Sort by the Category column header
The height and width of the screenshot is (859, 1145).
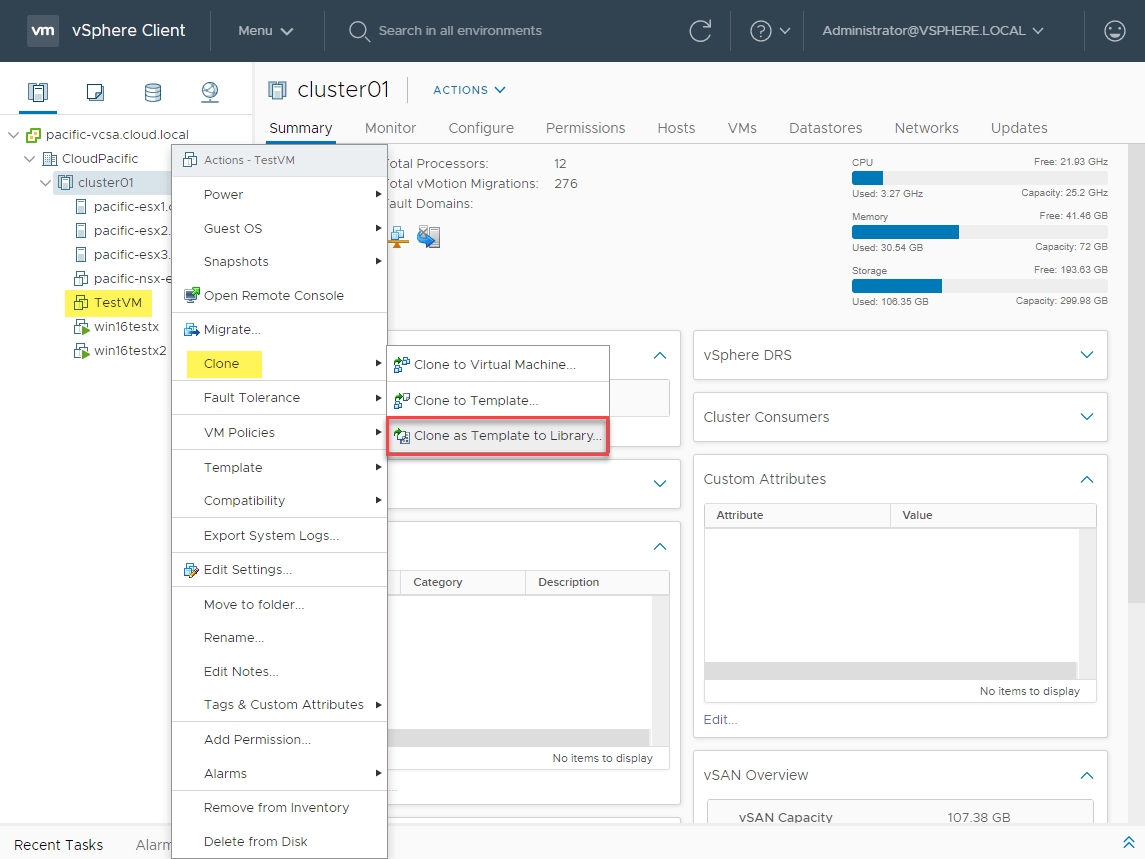(x=462, y=582)
